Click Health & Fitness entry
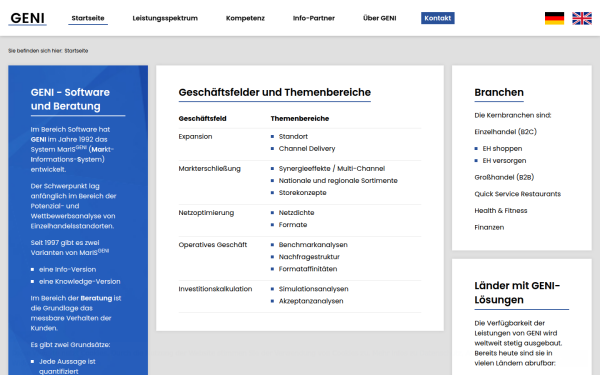The image size is (600, 375). point(501,210)
